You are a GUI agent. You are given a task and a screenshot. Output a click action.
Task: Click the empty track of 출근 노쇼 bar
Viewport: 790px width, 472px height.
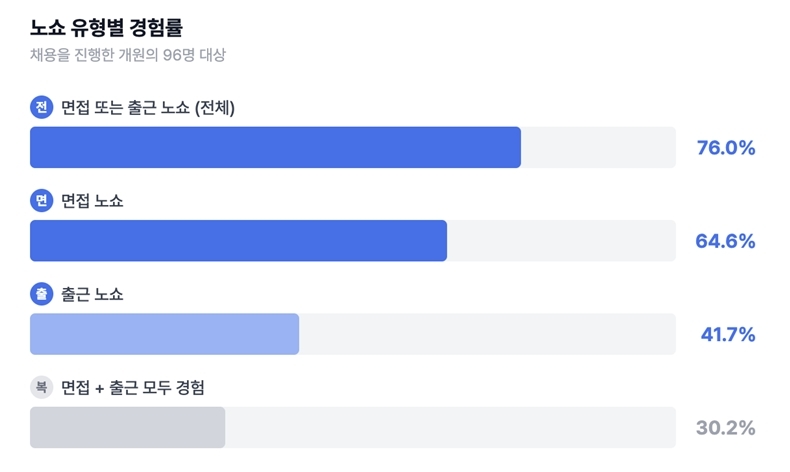tap(487, 334)
